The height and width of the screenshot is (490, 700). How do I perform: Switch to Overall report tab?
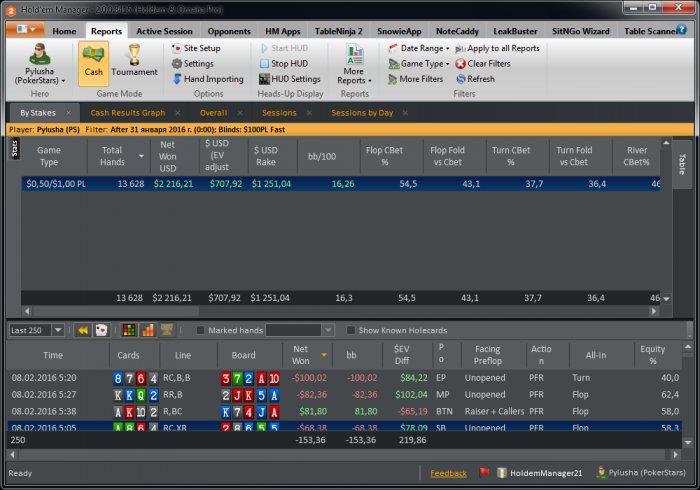click(x=213, y=113)
